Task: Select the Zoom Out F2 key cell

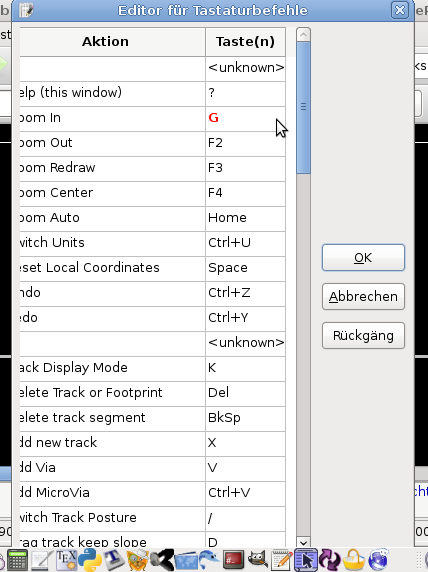Action: 246,143
